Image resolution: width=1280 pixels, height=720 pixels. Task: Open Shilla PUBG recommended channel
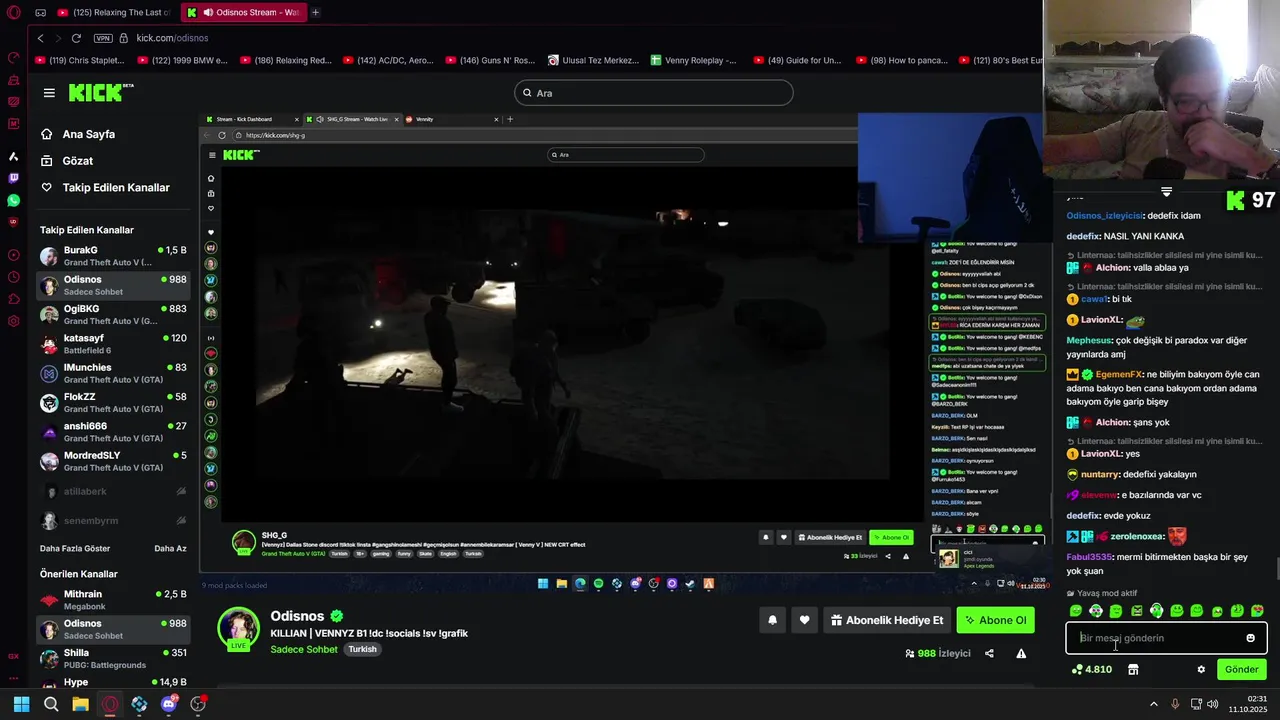click(x=113, y=659)
